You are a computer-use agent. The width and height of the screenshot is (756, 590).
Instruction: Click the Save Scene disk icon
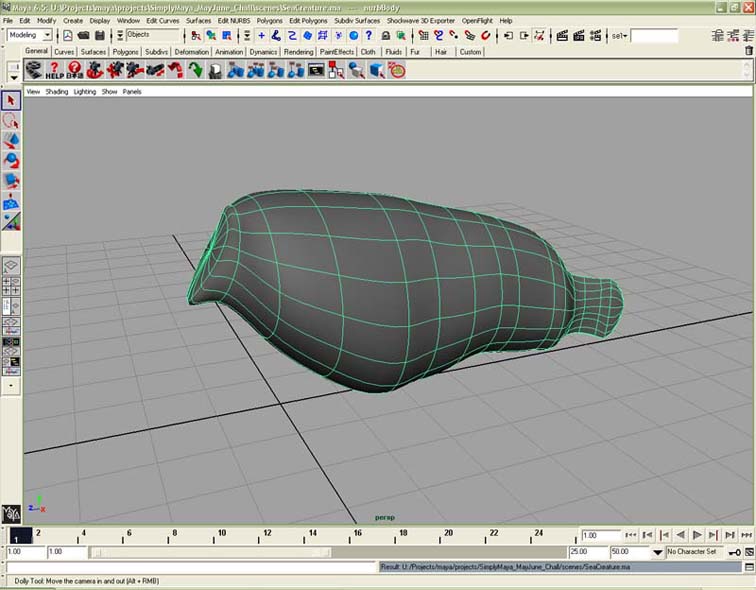click(x=100, y=36)
